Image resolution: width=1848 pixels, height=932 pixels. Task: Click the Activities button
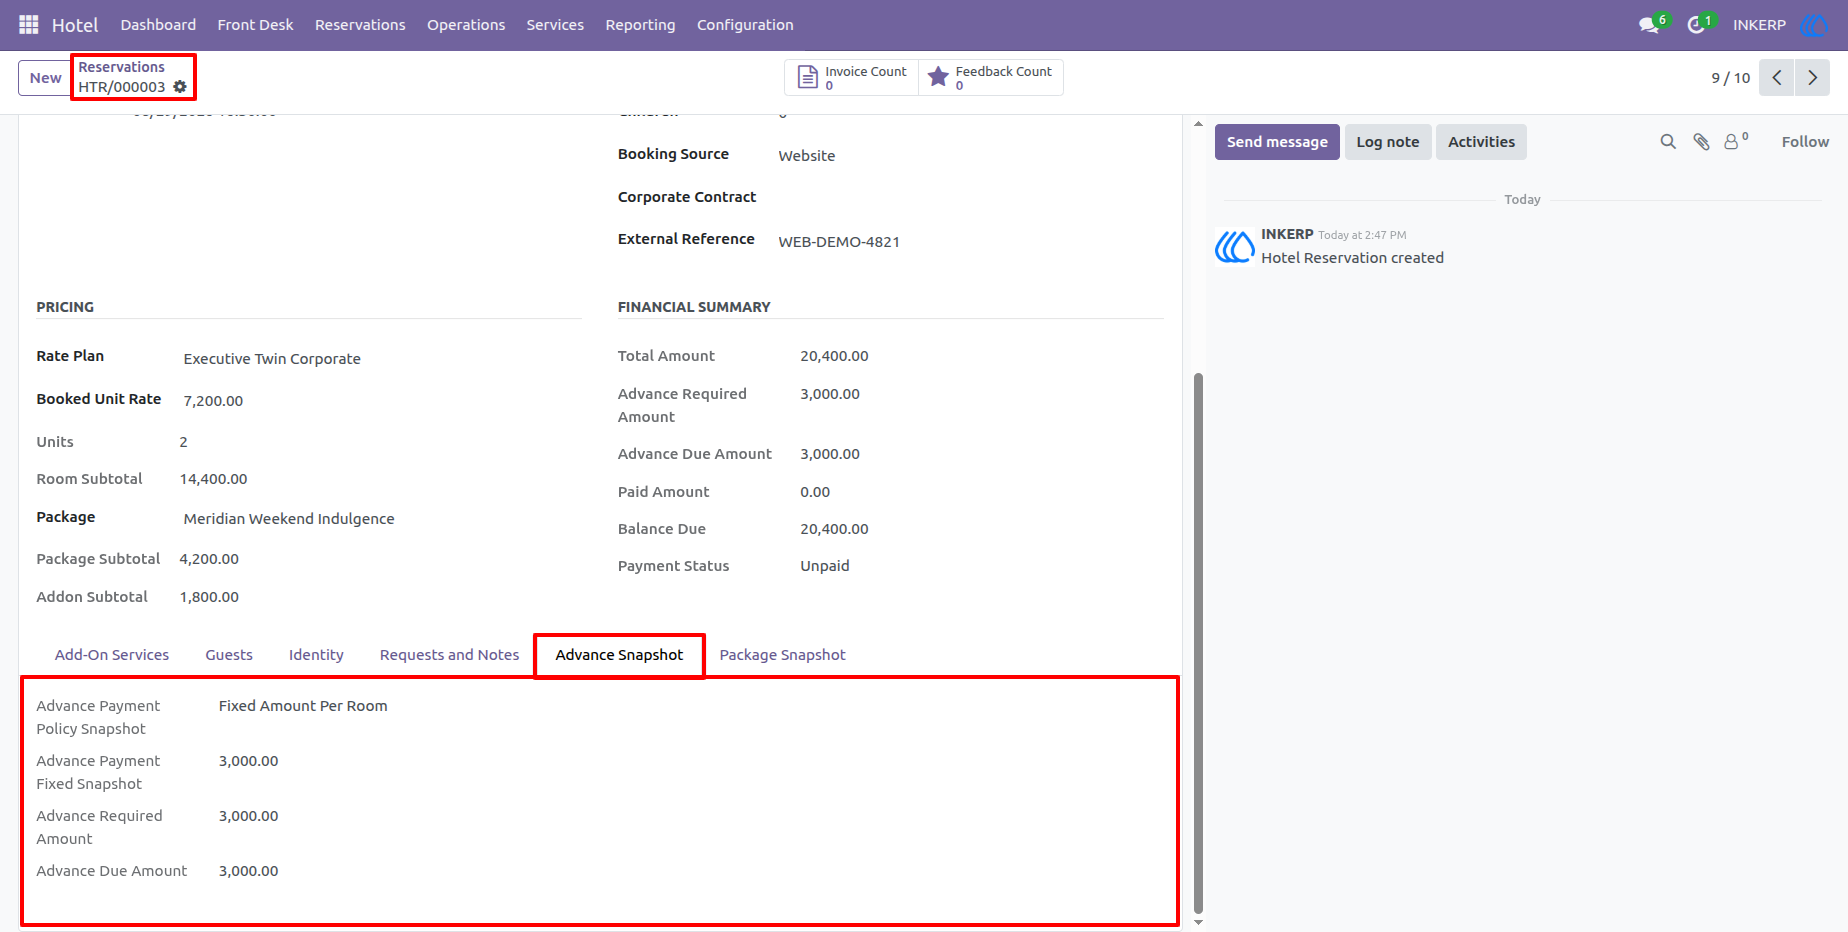tap(1481, 142)
